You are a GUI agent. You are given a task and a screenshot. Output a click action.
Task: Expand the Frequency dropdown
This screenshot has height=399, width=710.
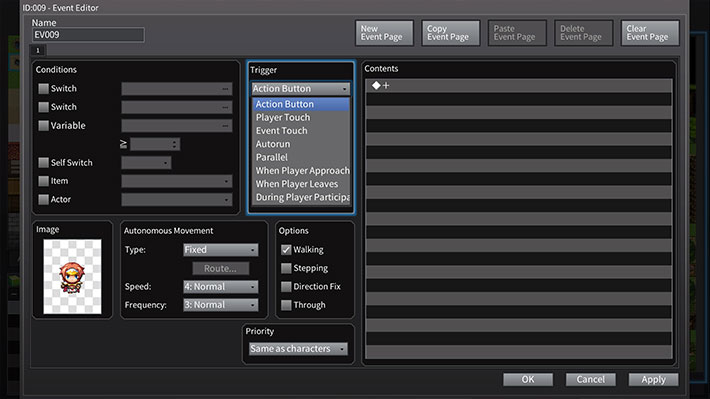coord(221,305)
